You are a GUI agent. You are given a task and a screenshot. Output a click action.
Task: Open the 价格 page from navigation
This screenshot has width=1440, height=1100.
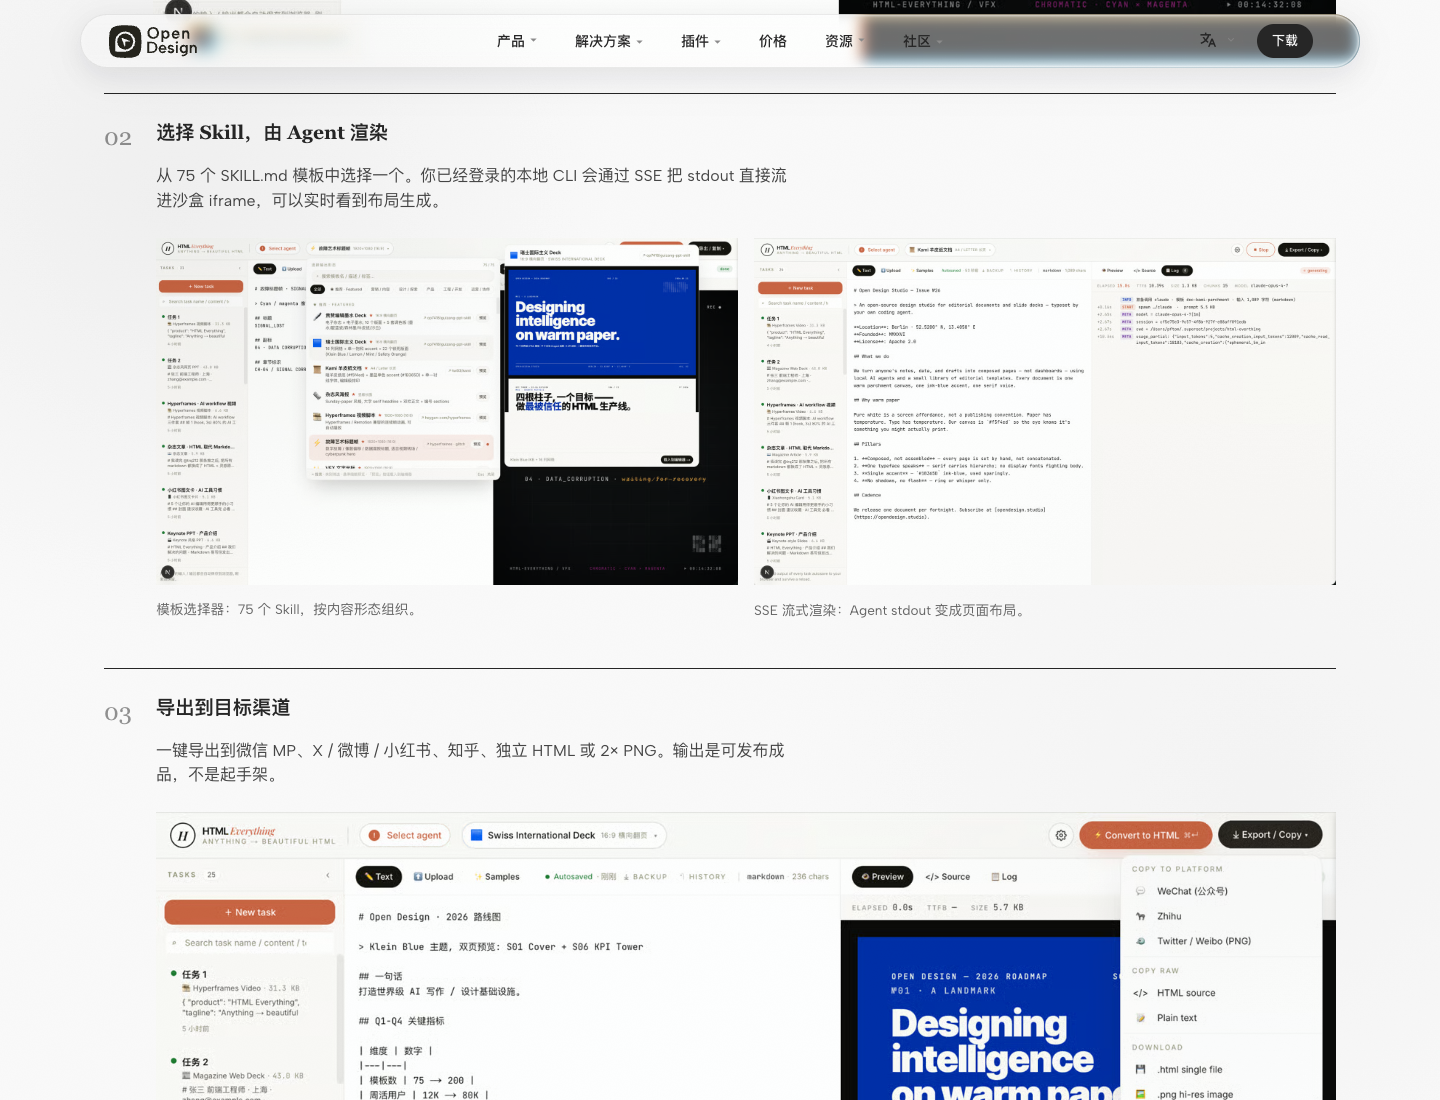click(x=773, y=41)
